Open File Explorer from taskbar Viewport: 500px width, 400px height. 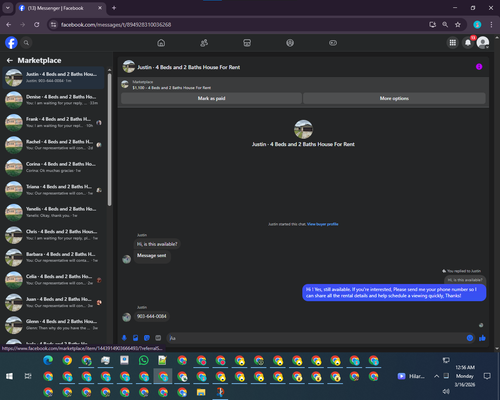coord(201,392)
